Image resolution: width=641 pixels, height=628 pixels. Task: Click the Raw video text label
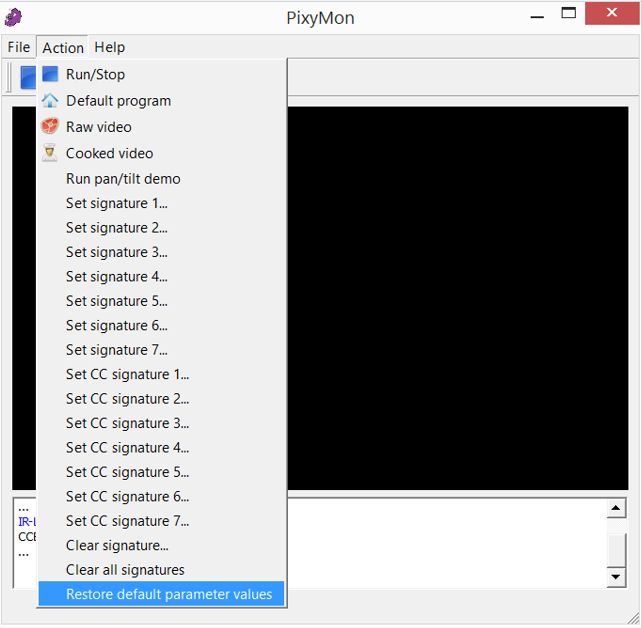tap(99, 127)
